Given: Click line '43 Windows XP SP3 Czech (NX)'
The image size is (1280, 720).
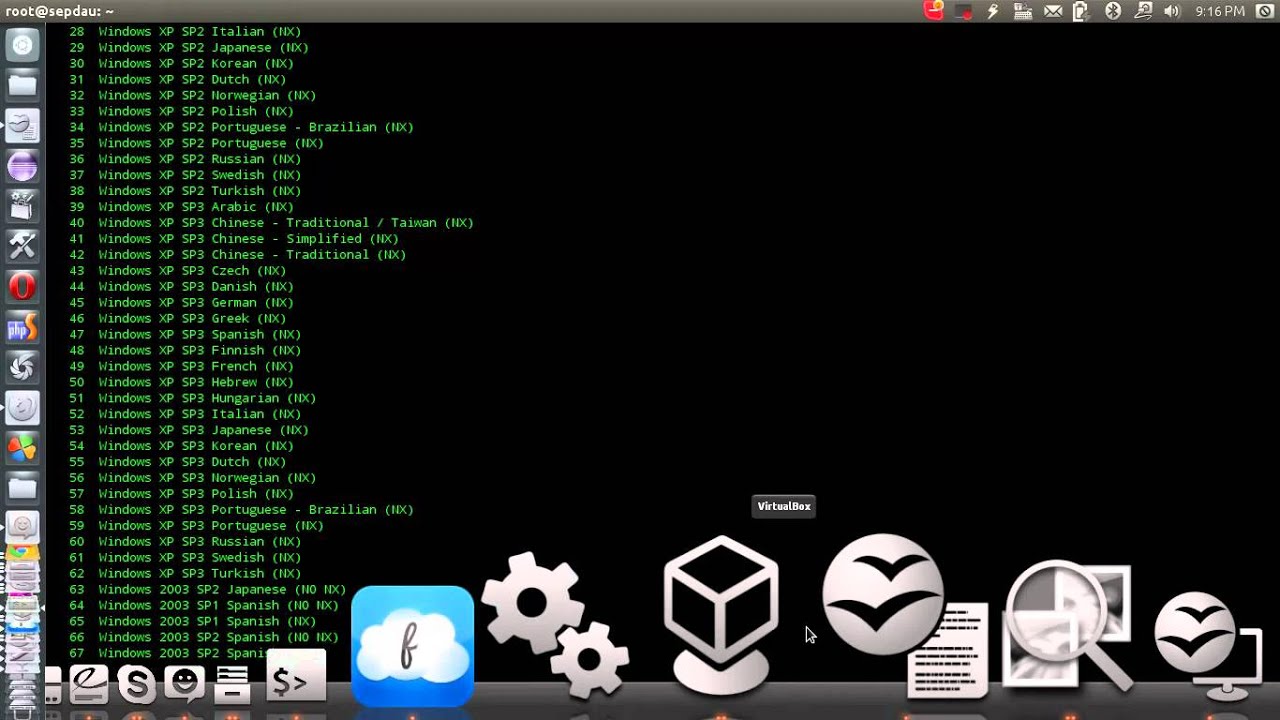Looking at the screenshot, I should click(178, 271).
